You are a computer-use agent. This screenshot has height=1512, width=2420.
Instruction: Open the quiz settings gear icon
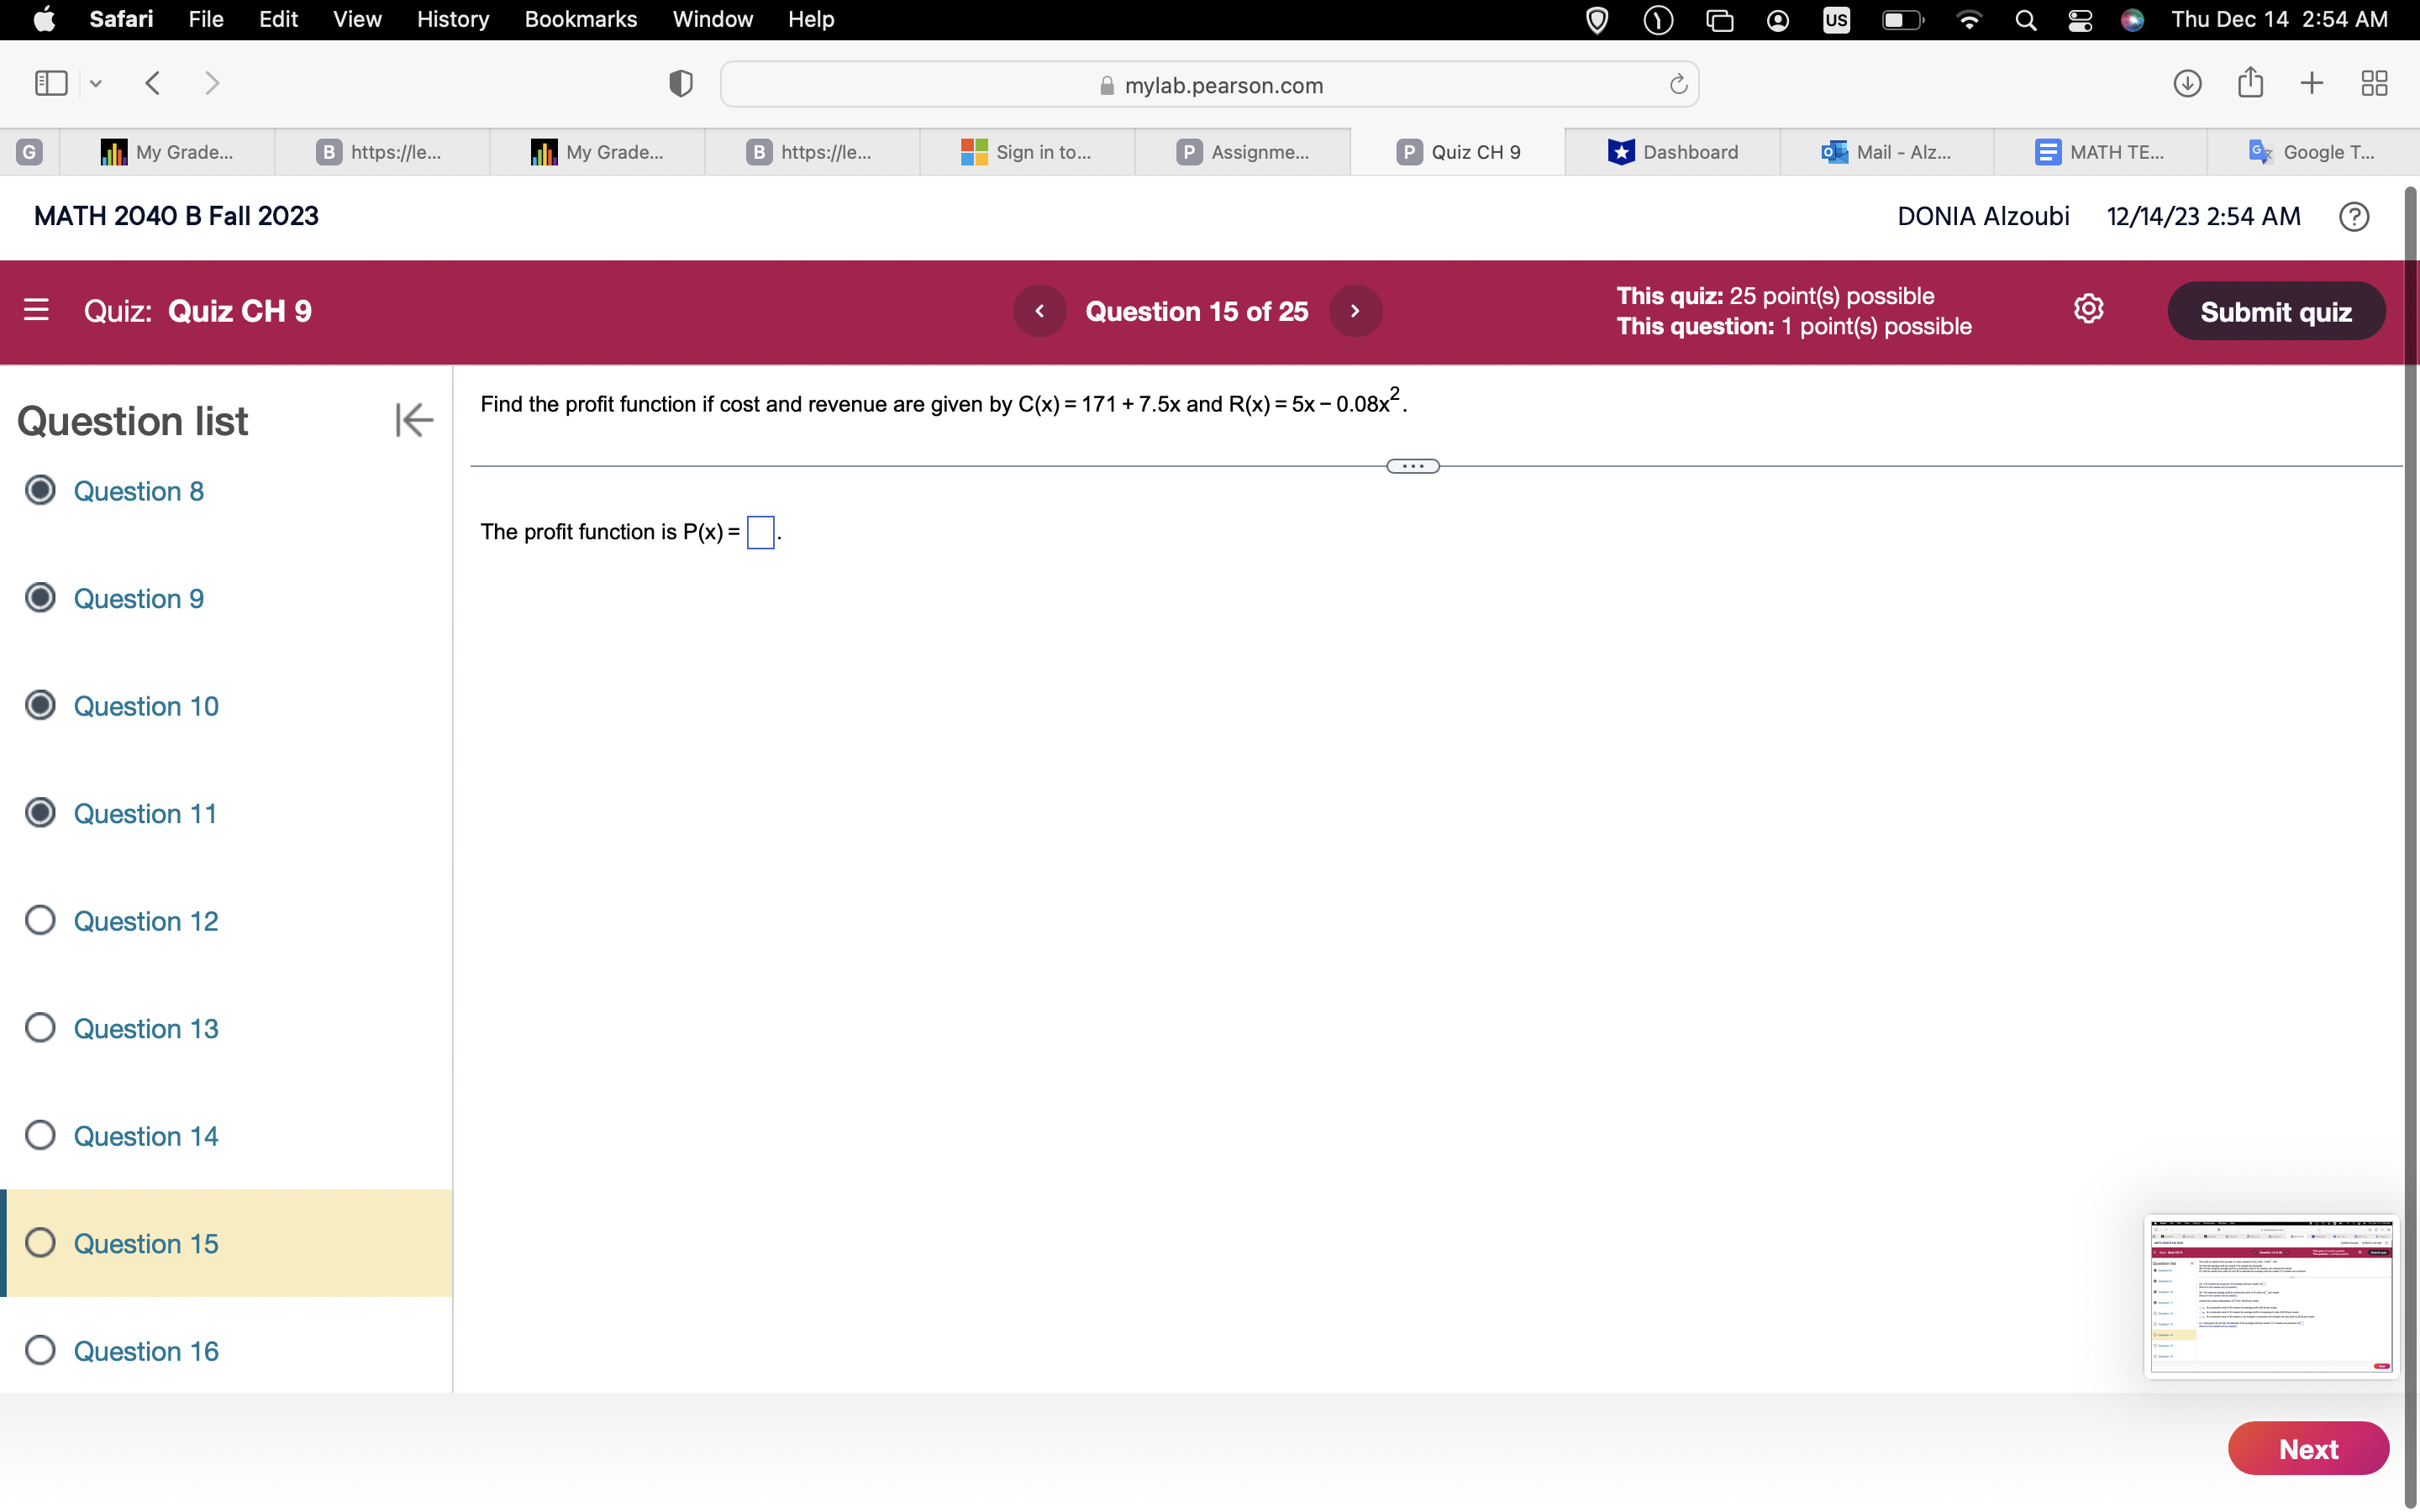click(x=2088, y=310)
